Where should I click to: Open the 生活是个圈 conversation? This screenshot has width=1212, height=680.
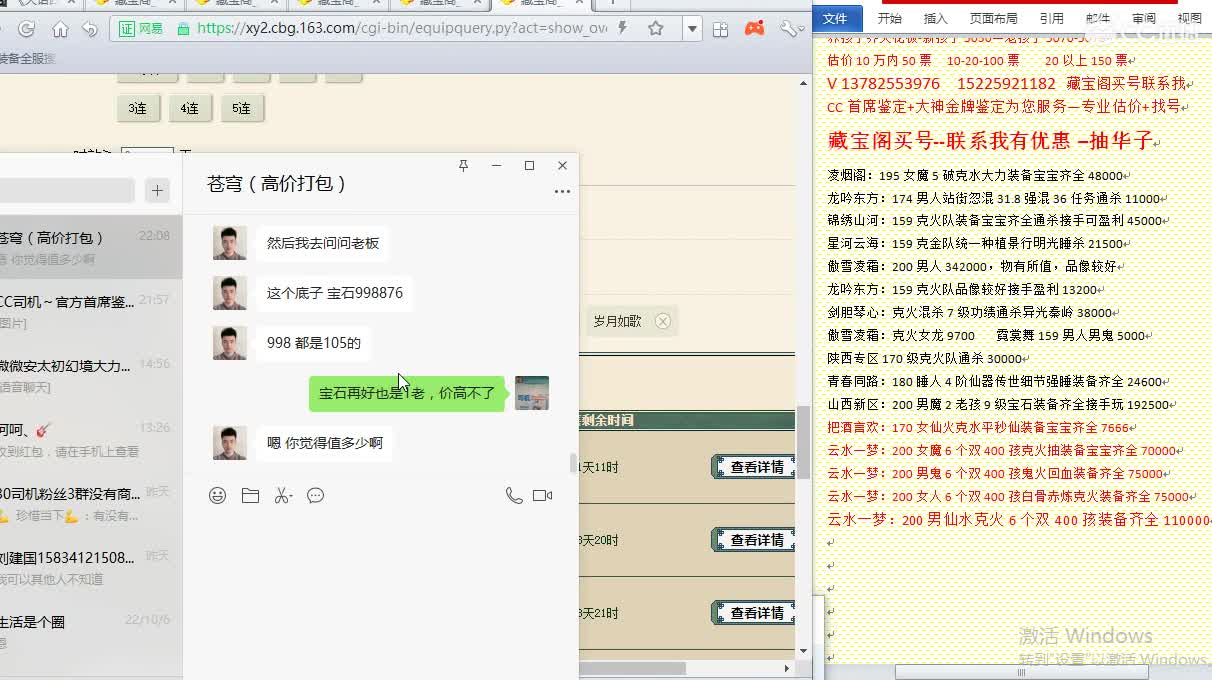tap(91, 631)
